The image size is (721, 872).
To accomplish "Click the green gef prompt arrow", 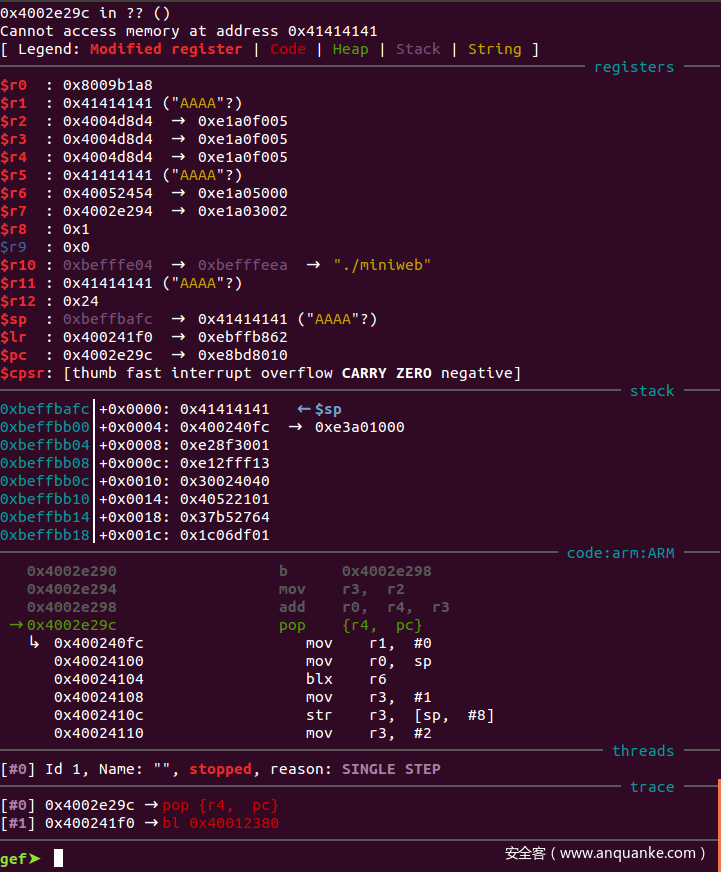I will tap(35, 858).
